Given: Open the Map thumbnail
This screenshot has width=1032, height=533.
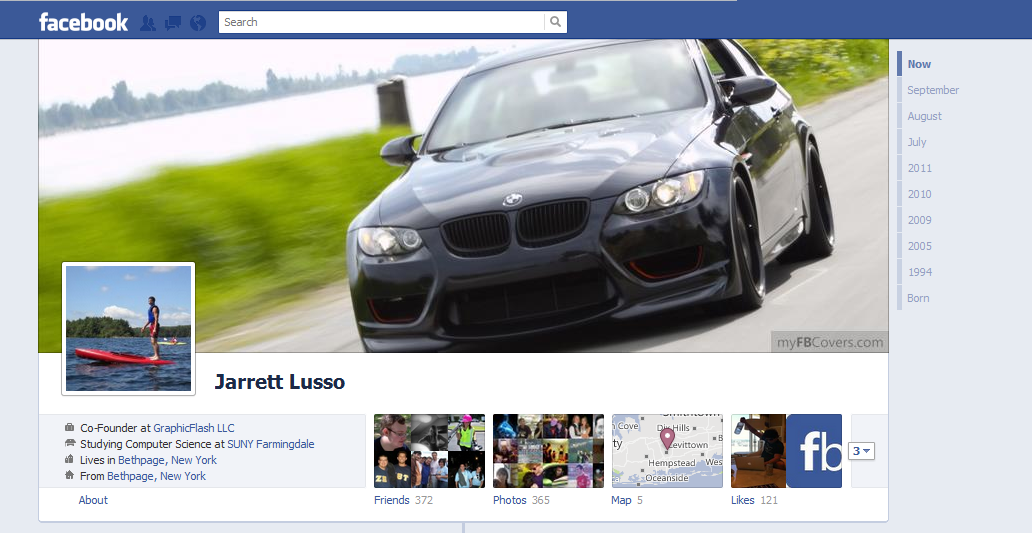Looking at the screenshot, I should pos(667,451).
